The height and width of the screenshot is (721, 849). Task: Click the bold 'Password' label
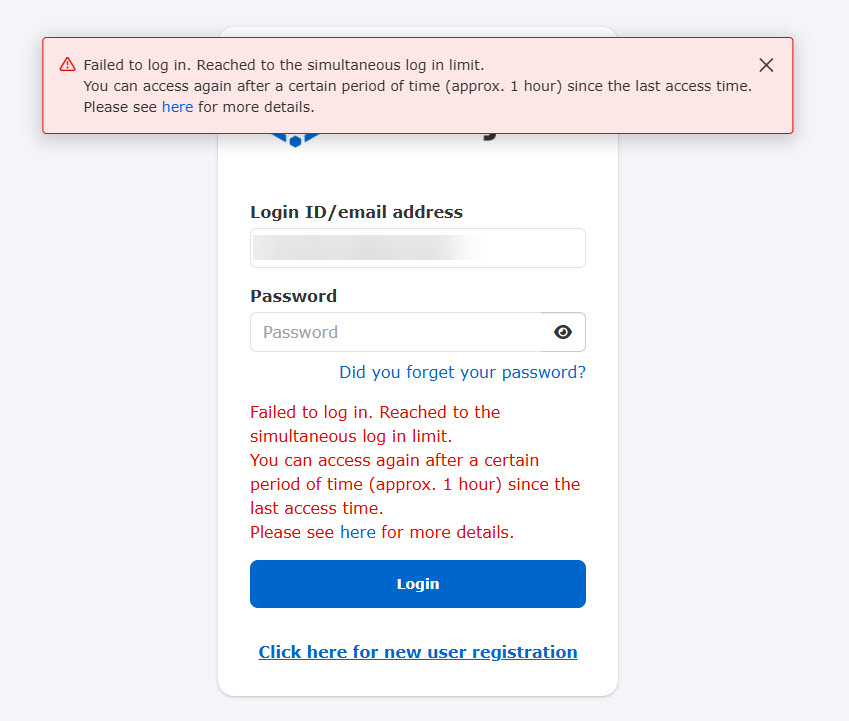(293, 296)
